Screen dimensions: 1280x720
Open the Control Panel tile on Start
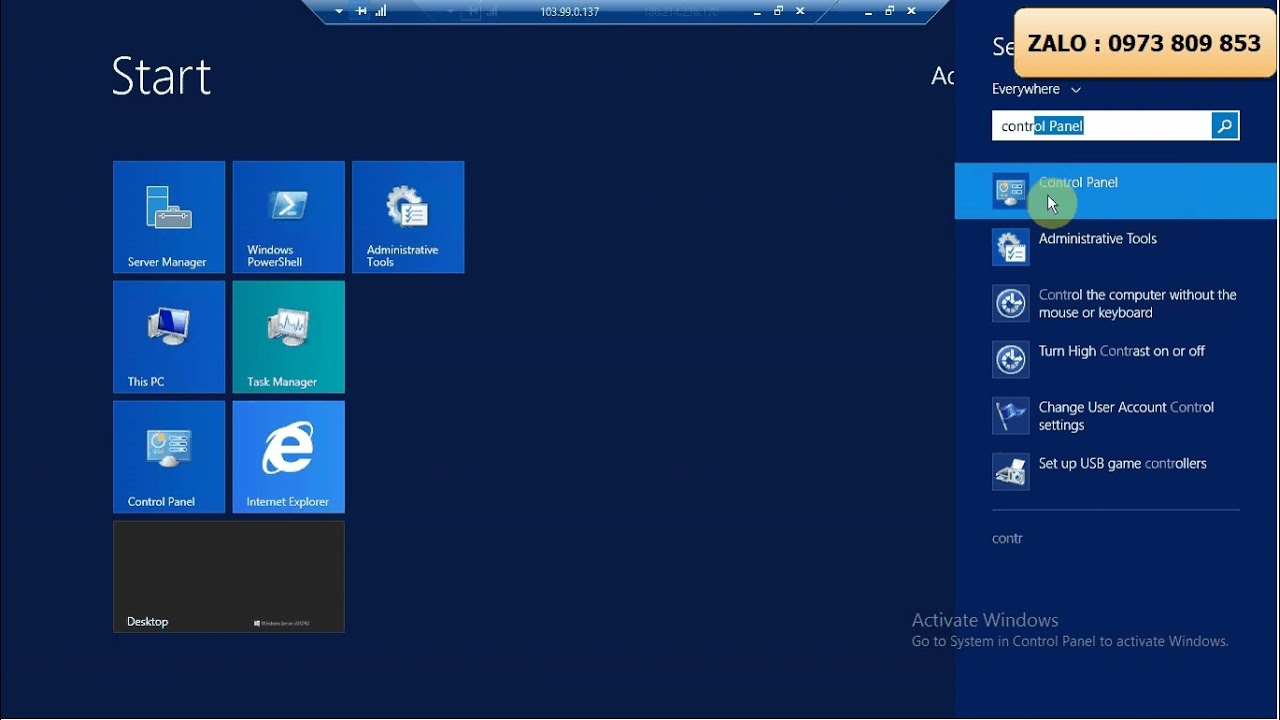169,457
